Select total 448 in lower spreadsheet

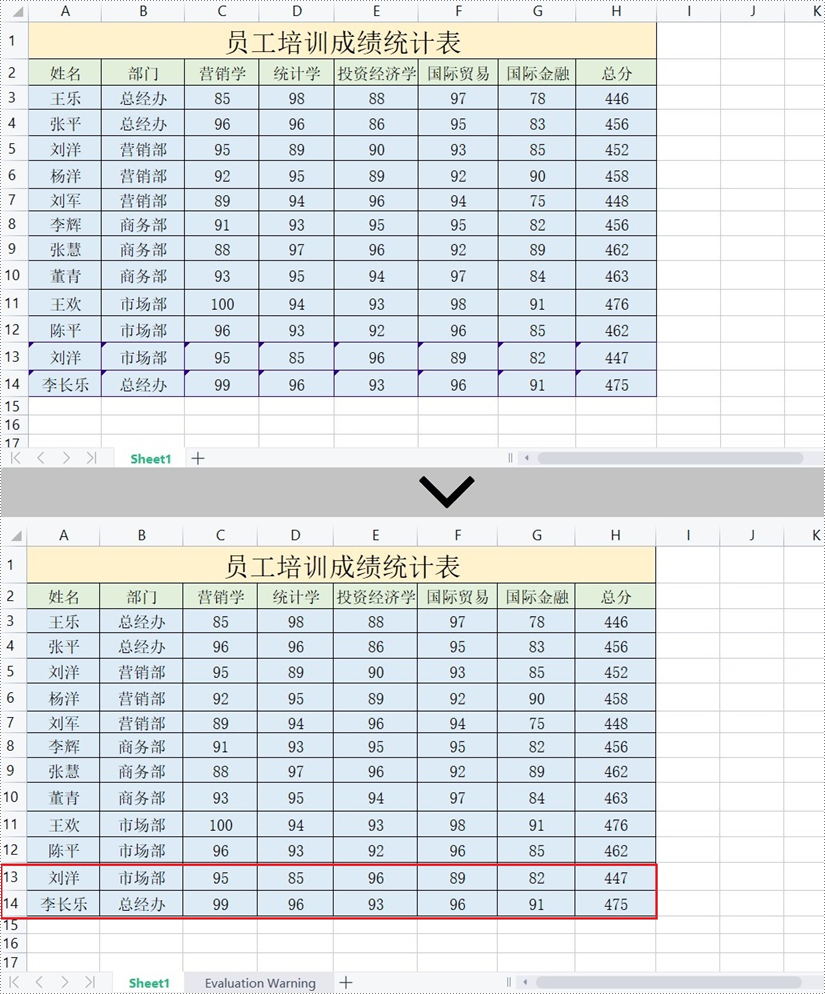615,723
